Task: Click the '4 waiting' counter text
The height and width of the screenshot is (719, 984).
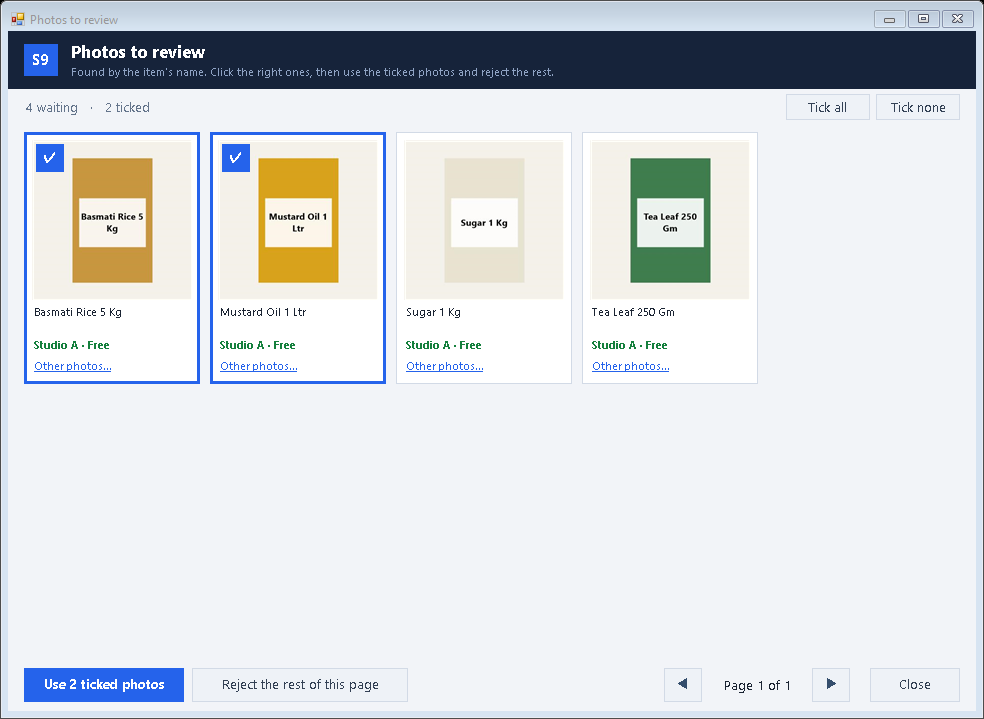Action: [51, 108]
